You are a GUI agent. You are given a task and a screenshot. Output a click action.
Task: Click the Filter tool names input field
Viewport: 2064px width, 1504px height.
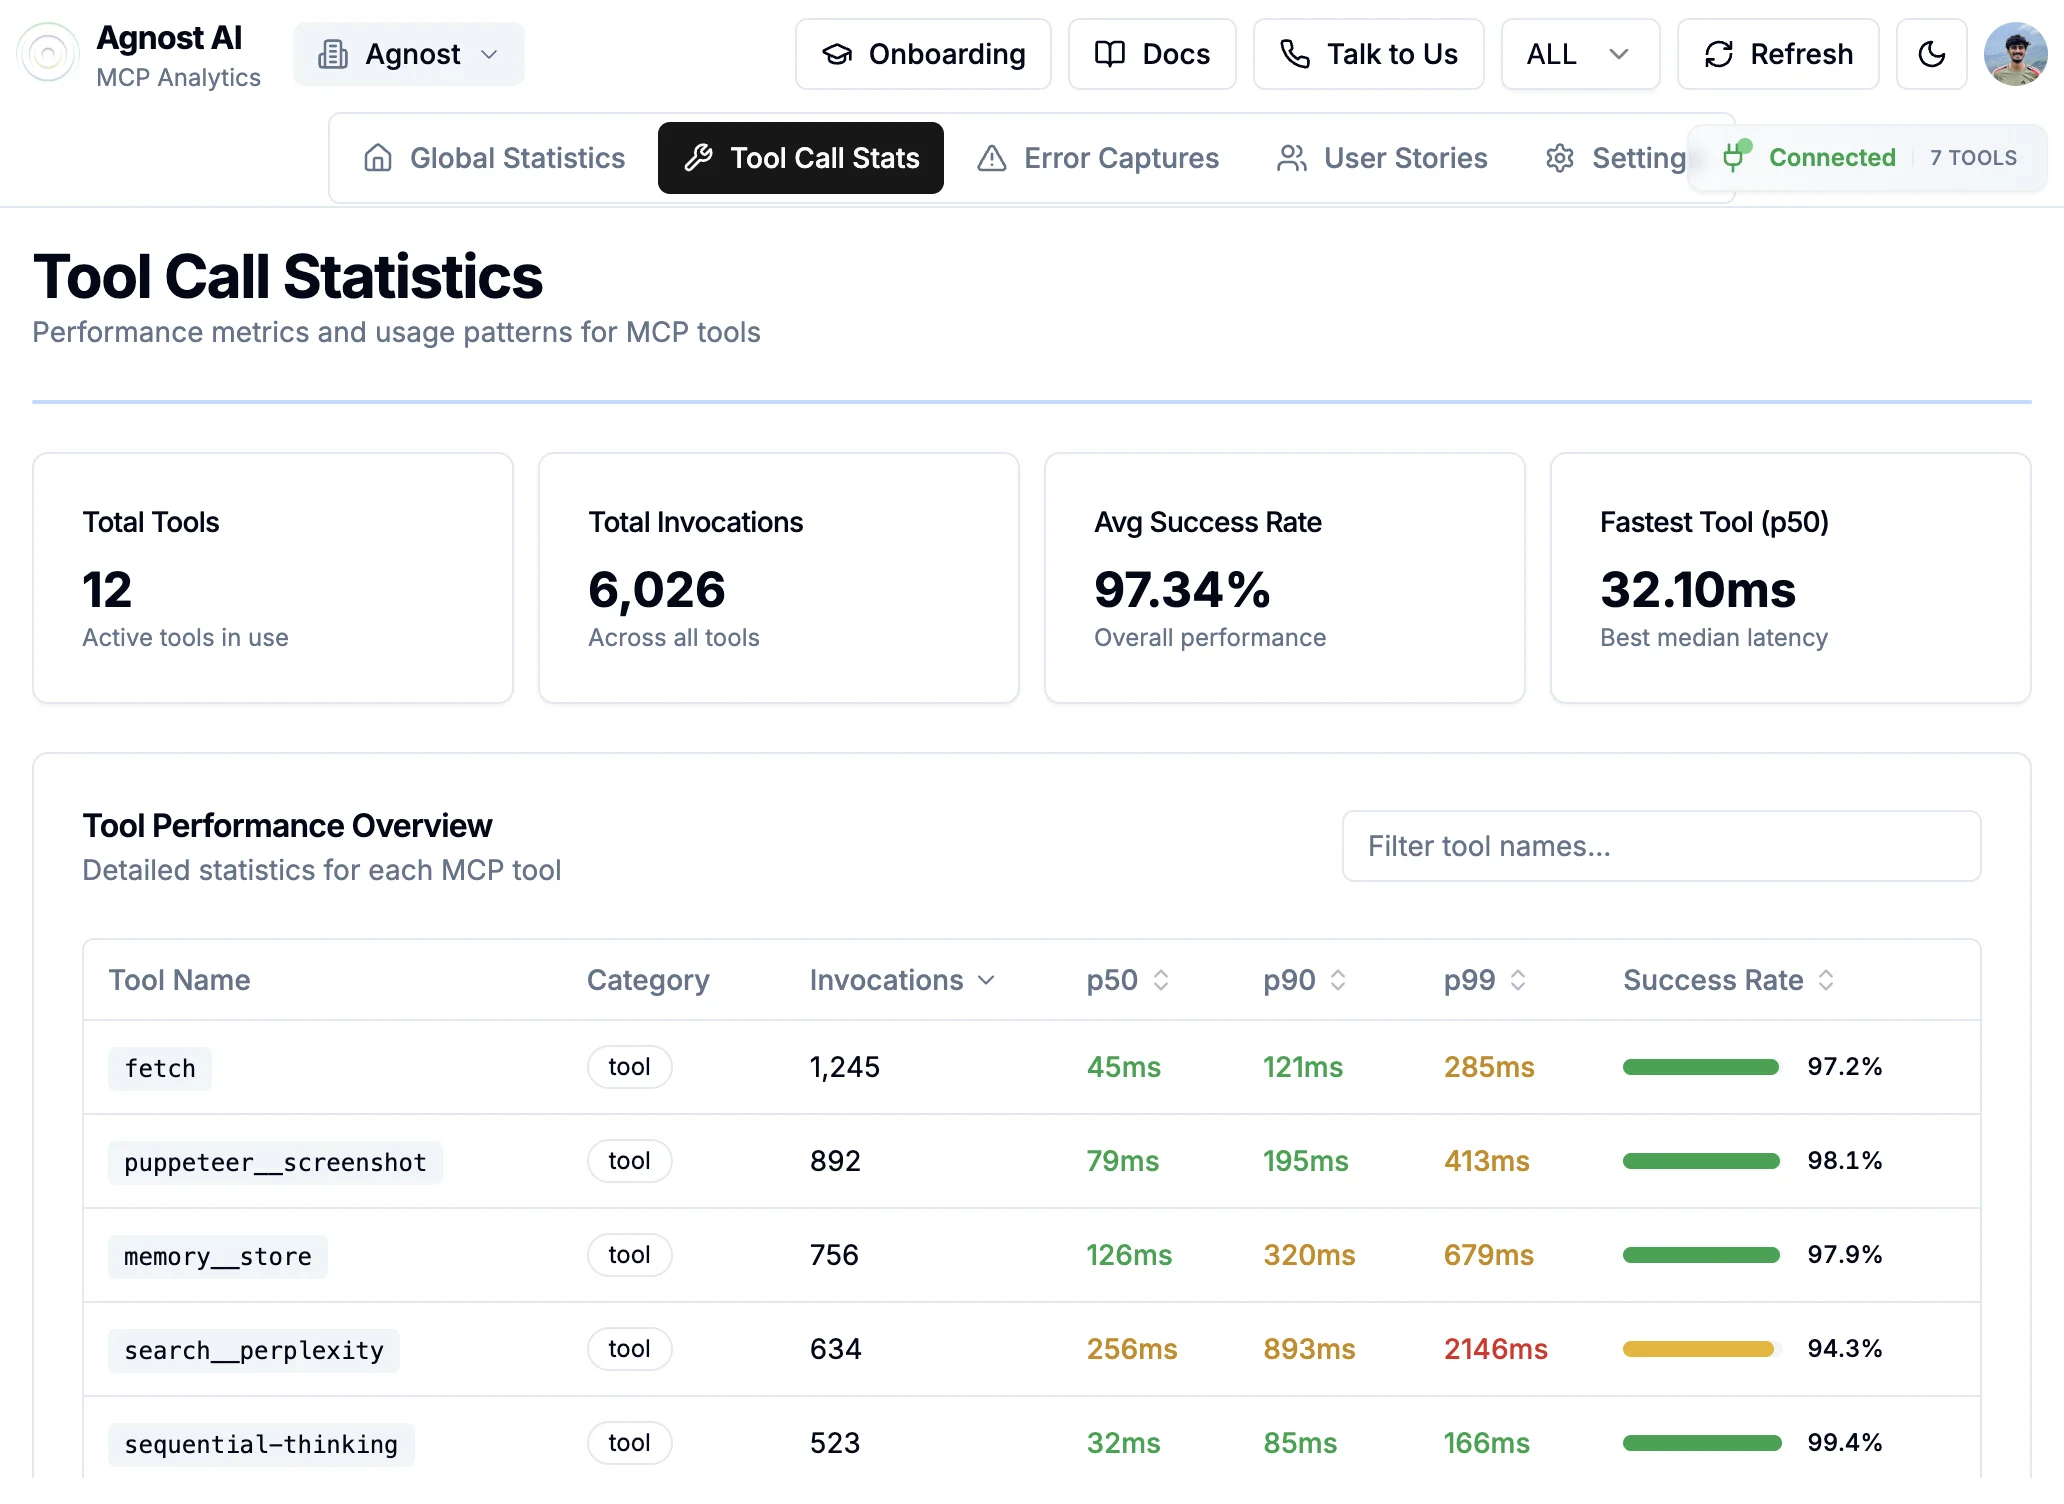pyautogui.click(x=1661, y=846)
